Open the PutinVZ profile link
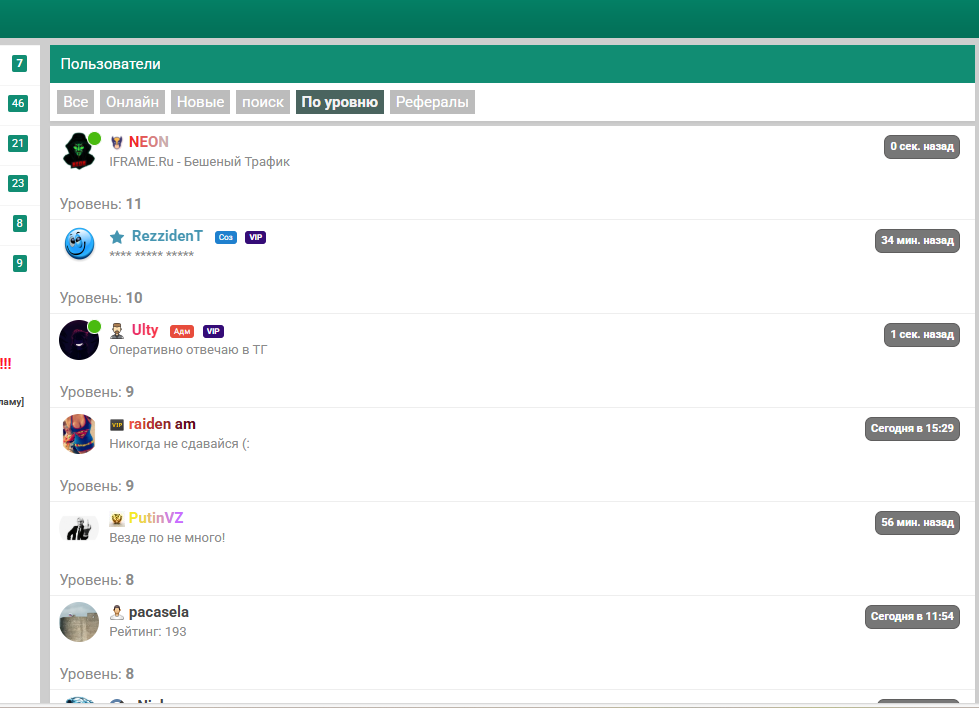This screenshot has width=979, height=708. [156, 518]
